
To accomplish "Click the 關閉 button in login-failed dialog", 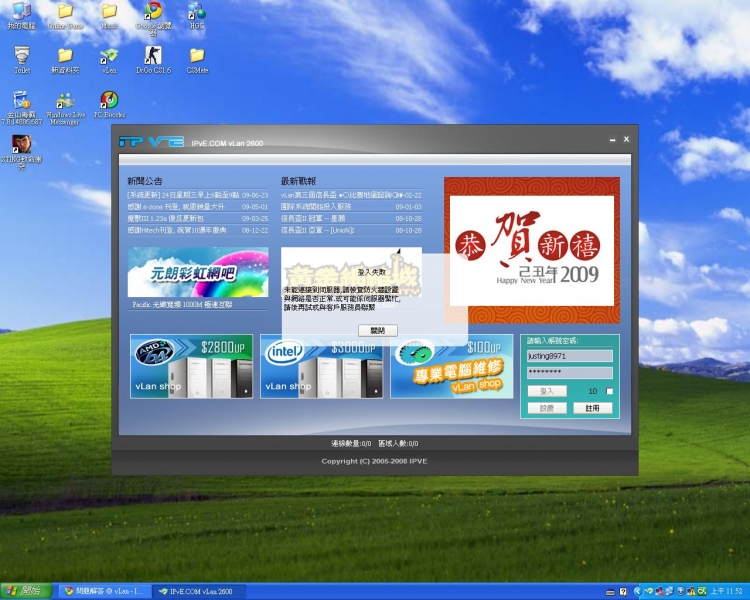I will tap(377, 330).
